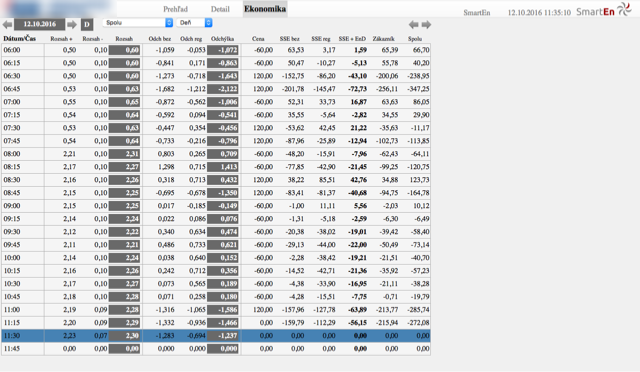This screenshot has width=640, height=372.
Task: Click Spolu value -347,25
Action: (x=418, y=89)
